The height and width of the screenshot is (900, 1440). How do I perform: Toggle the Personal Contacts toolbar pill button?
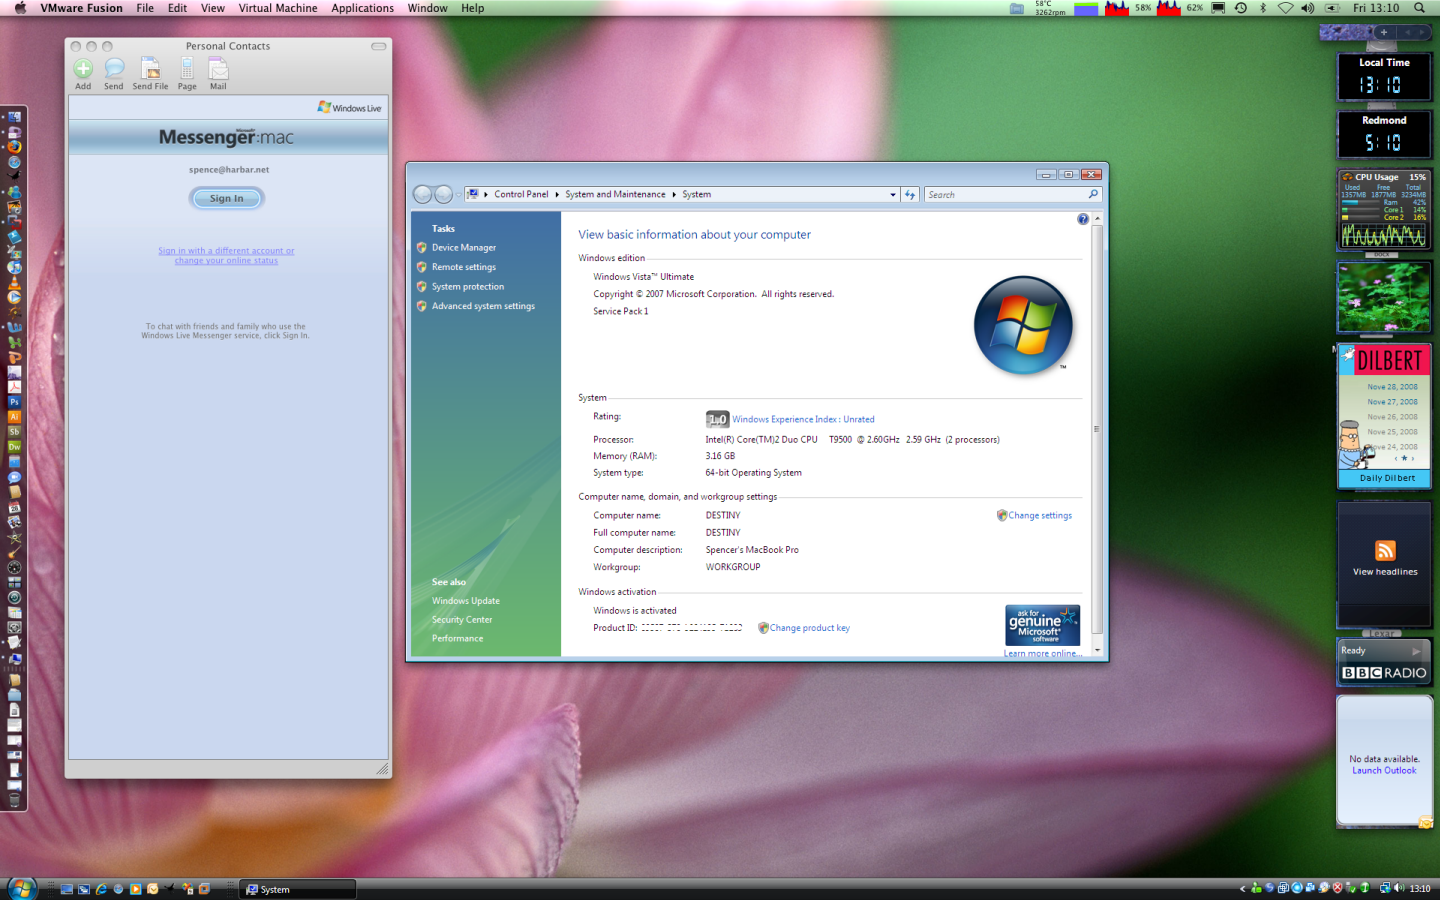[x=378, y=46]
